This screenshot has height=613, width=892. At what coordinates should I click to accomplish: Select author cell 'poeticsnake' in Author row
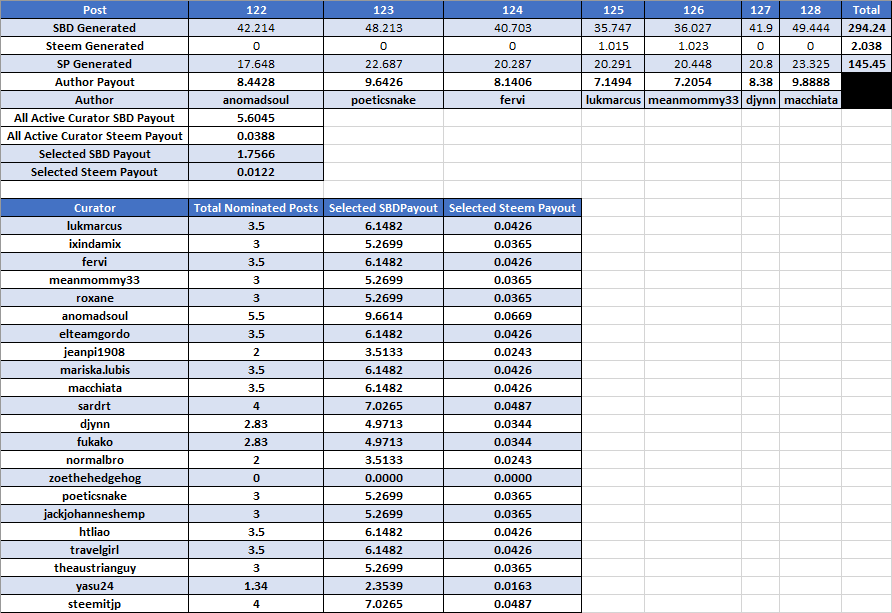(x=383, y=100)
